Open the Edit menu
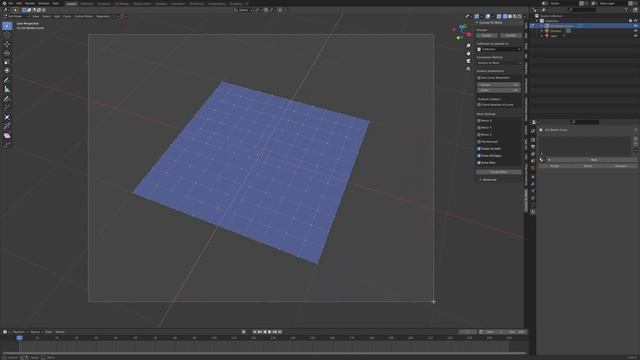The height and width of the screenshot is (360, 640). point(19,3)
